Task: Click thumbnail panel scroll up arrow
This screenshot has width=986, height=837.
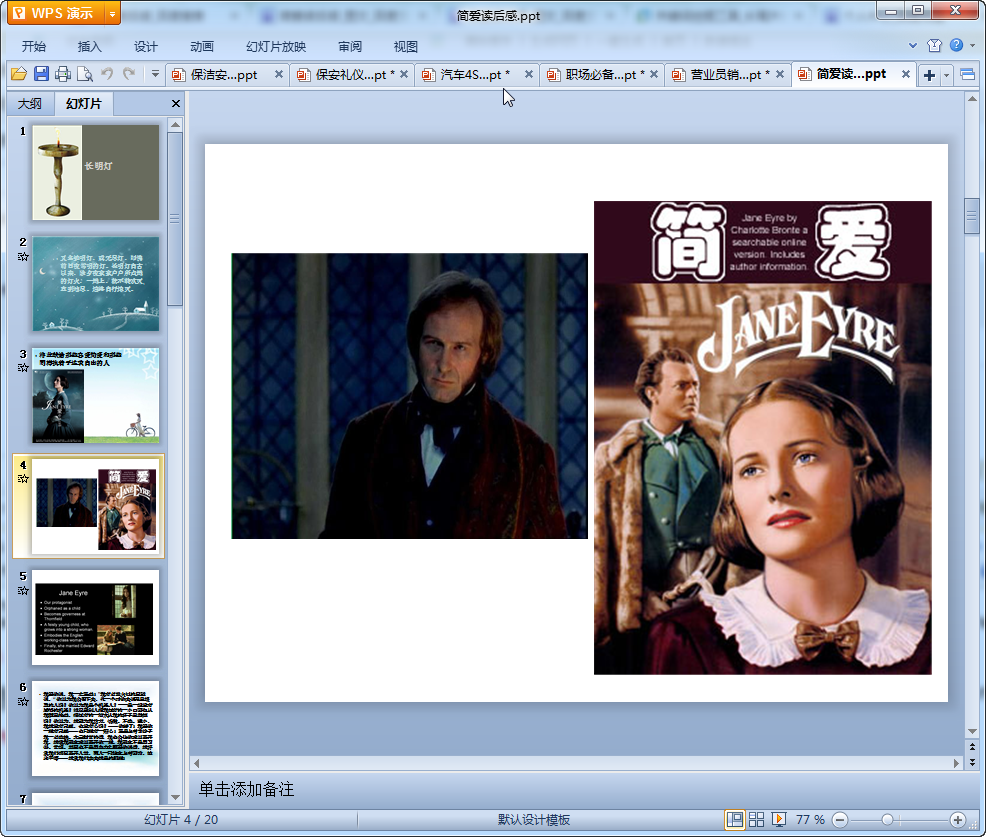Action: click(x=175, y=125)
